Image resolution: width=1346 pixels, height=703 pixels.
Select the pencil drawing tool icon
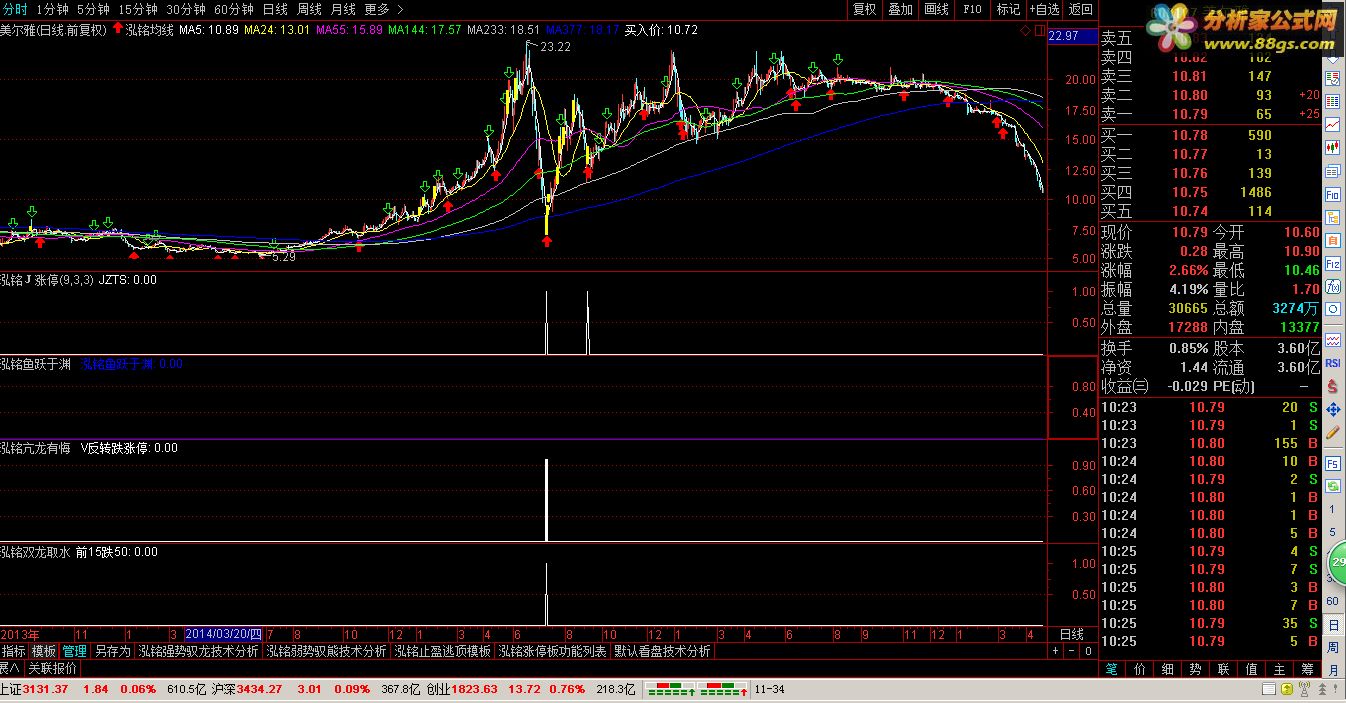(1332, 432)
